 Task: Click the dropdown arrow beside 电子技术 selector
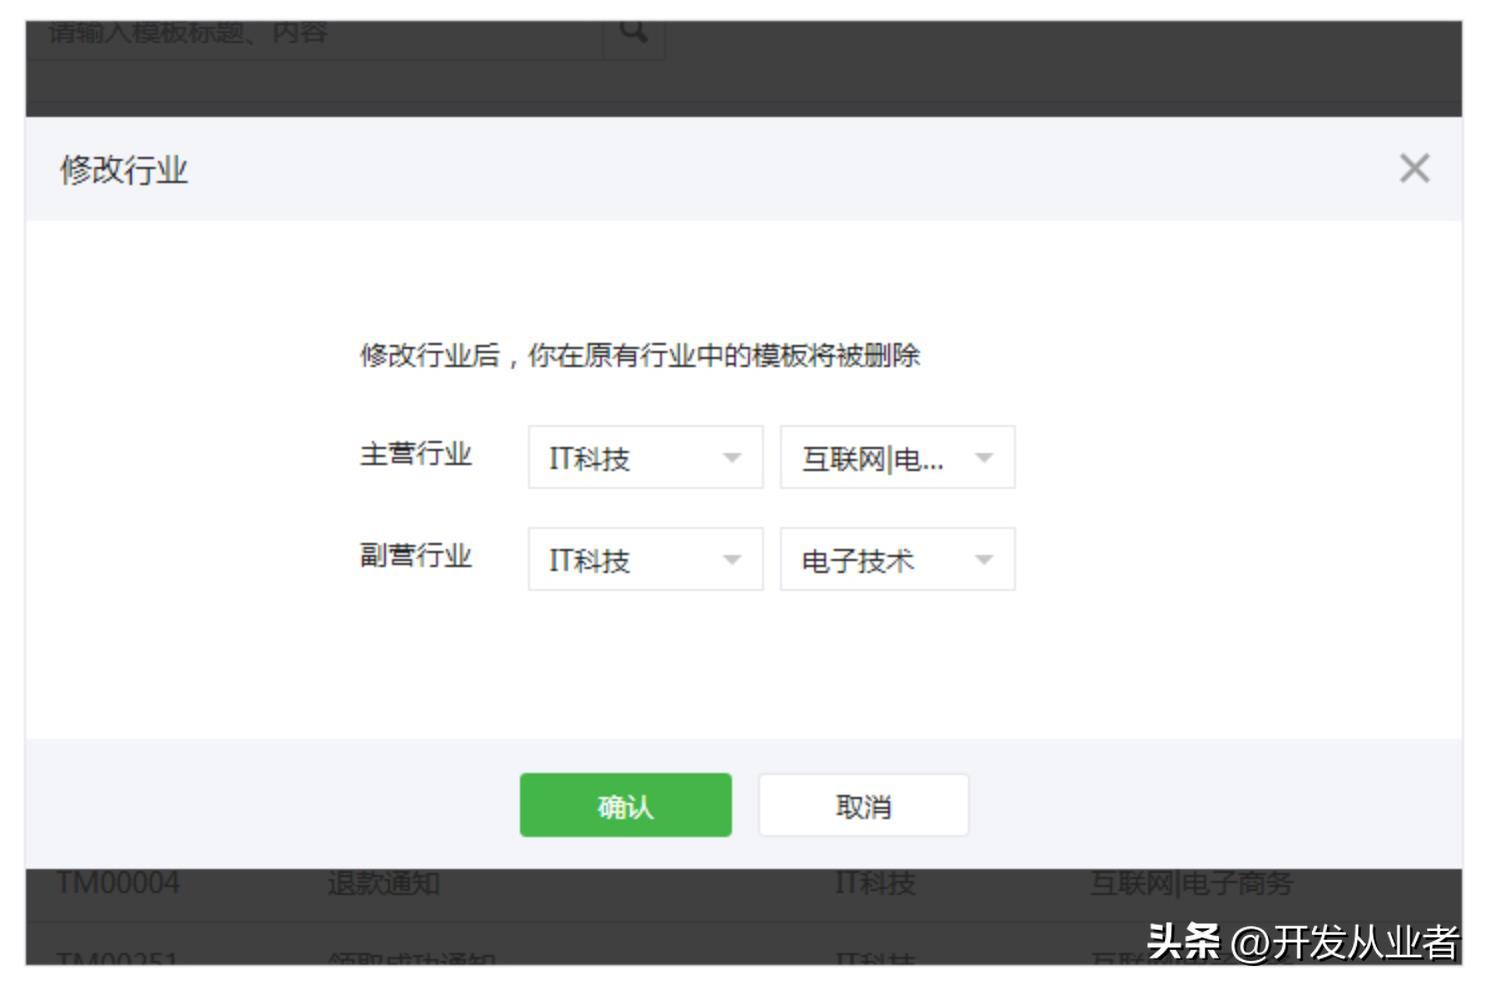tap(985, 560)
